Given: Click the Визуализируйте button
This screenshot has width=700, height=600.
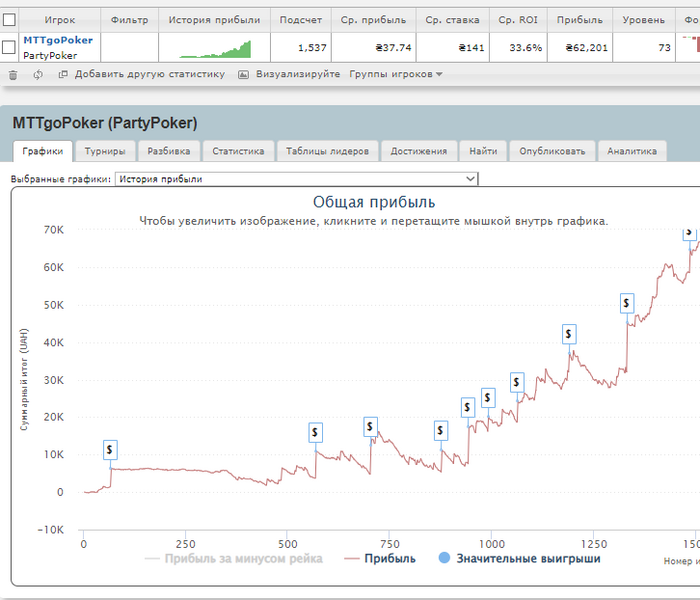Looking at the screenshot, I should click(x=298, y=74).
